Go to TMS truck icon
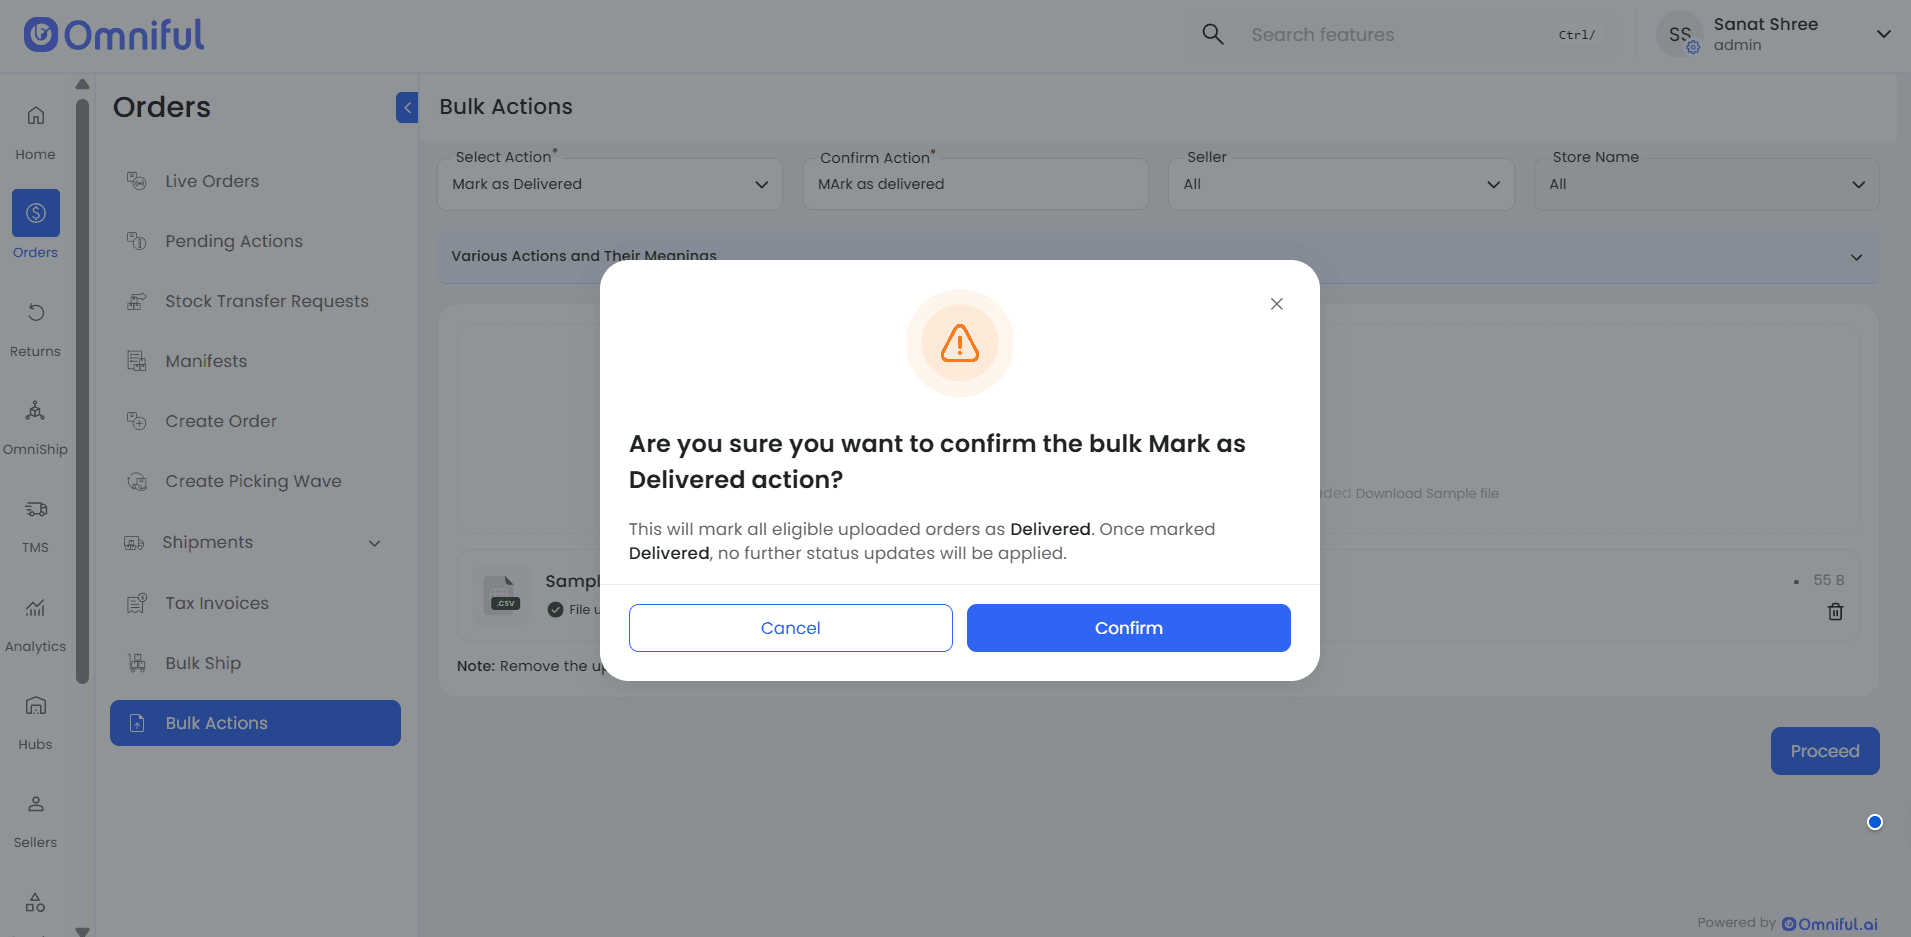 tap(36, 510)
